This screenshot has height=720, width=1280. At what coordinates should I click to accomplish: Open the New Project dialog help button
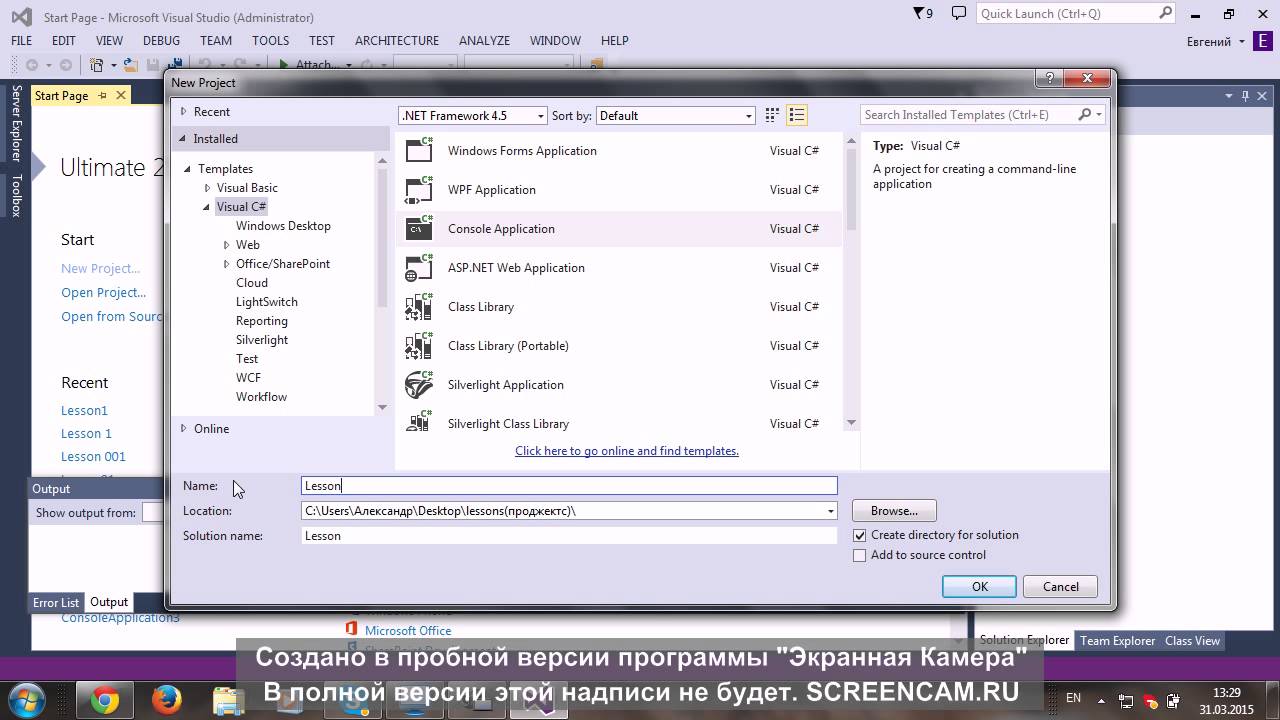[1049, 79]
